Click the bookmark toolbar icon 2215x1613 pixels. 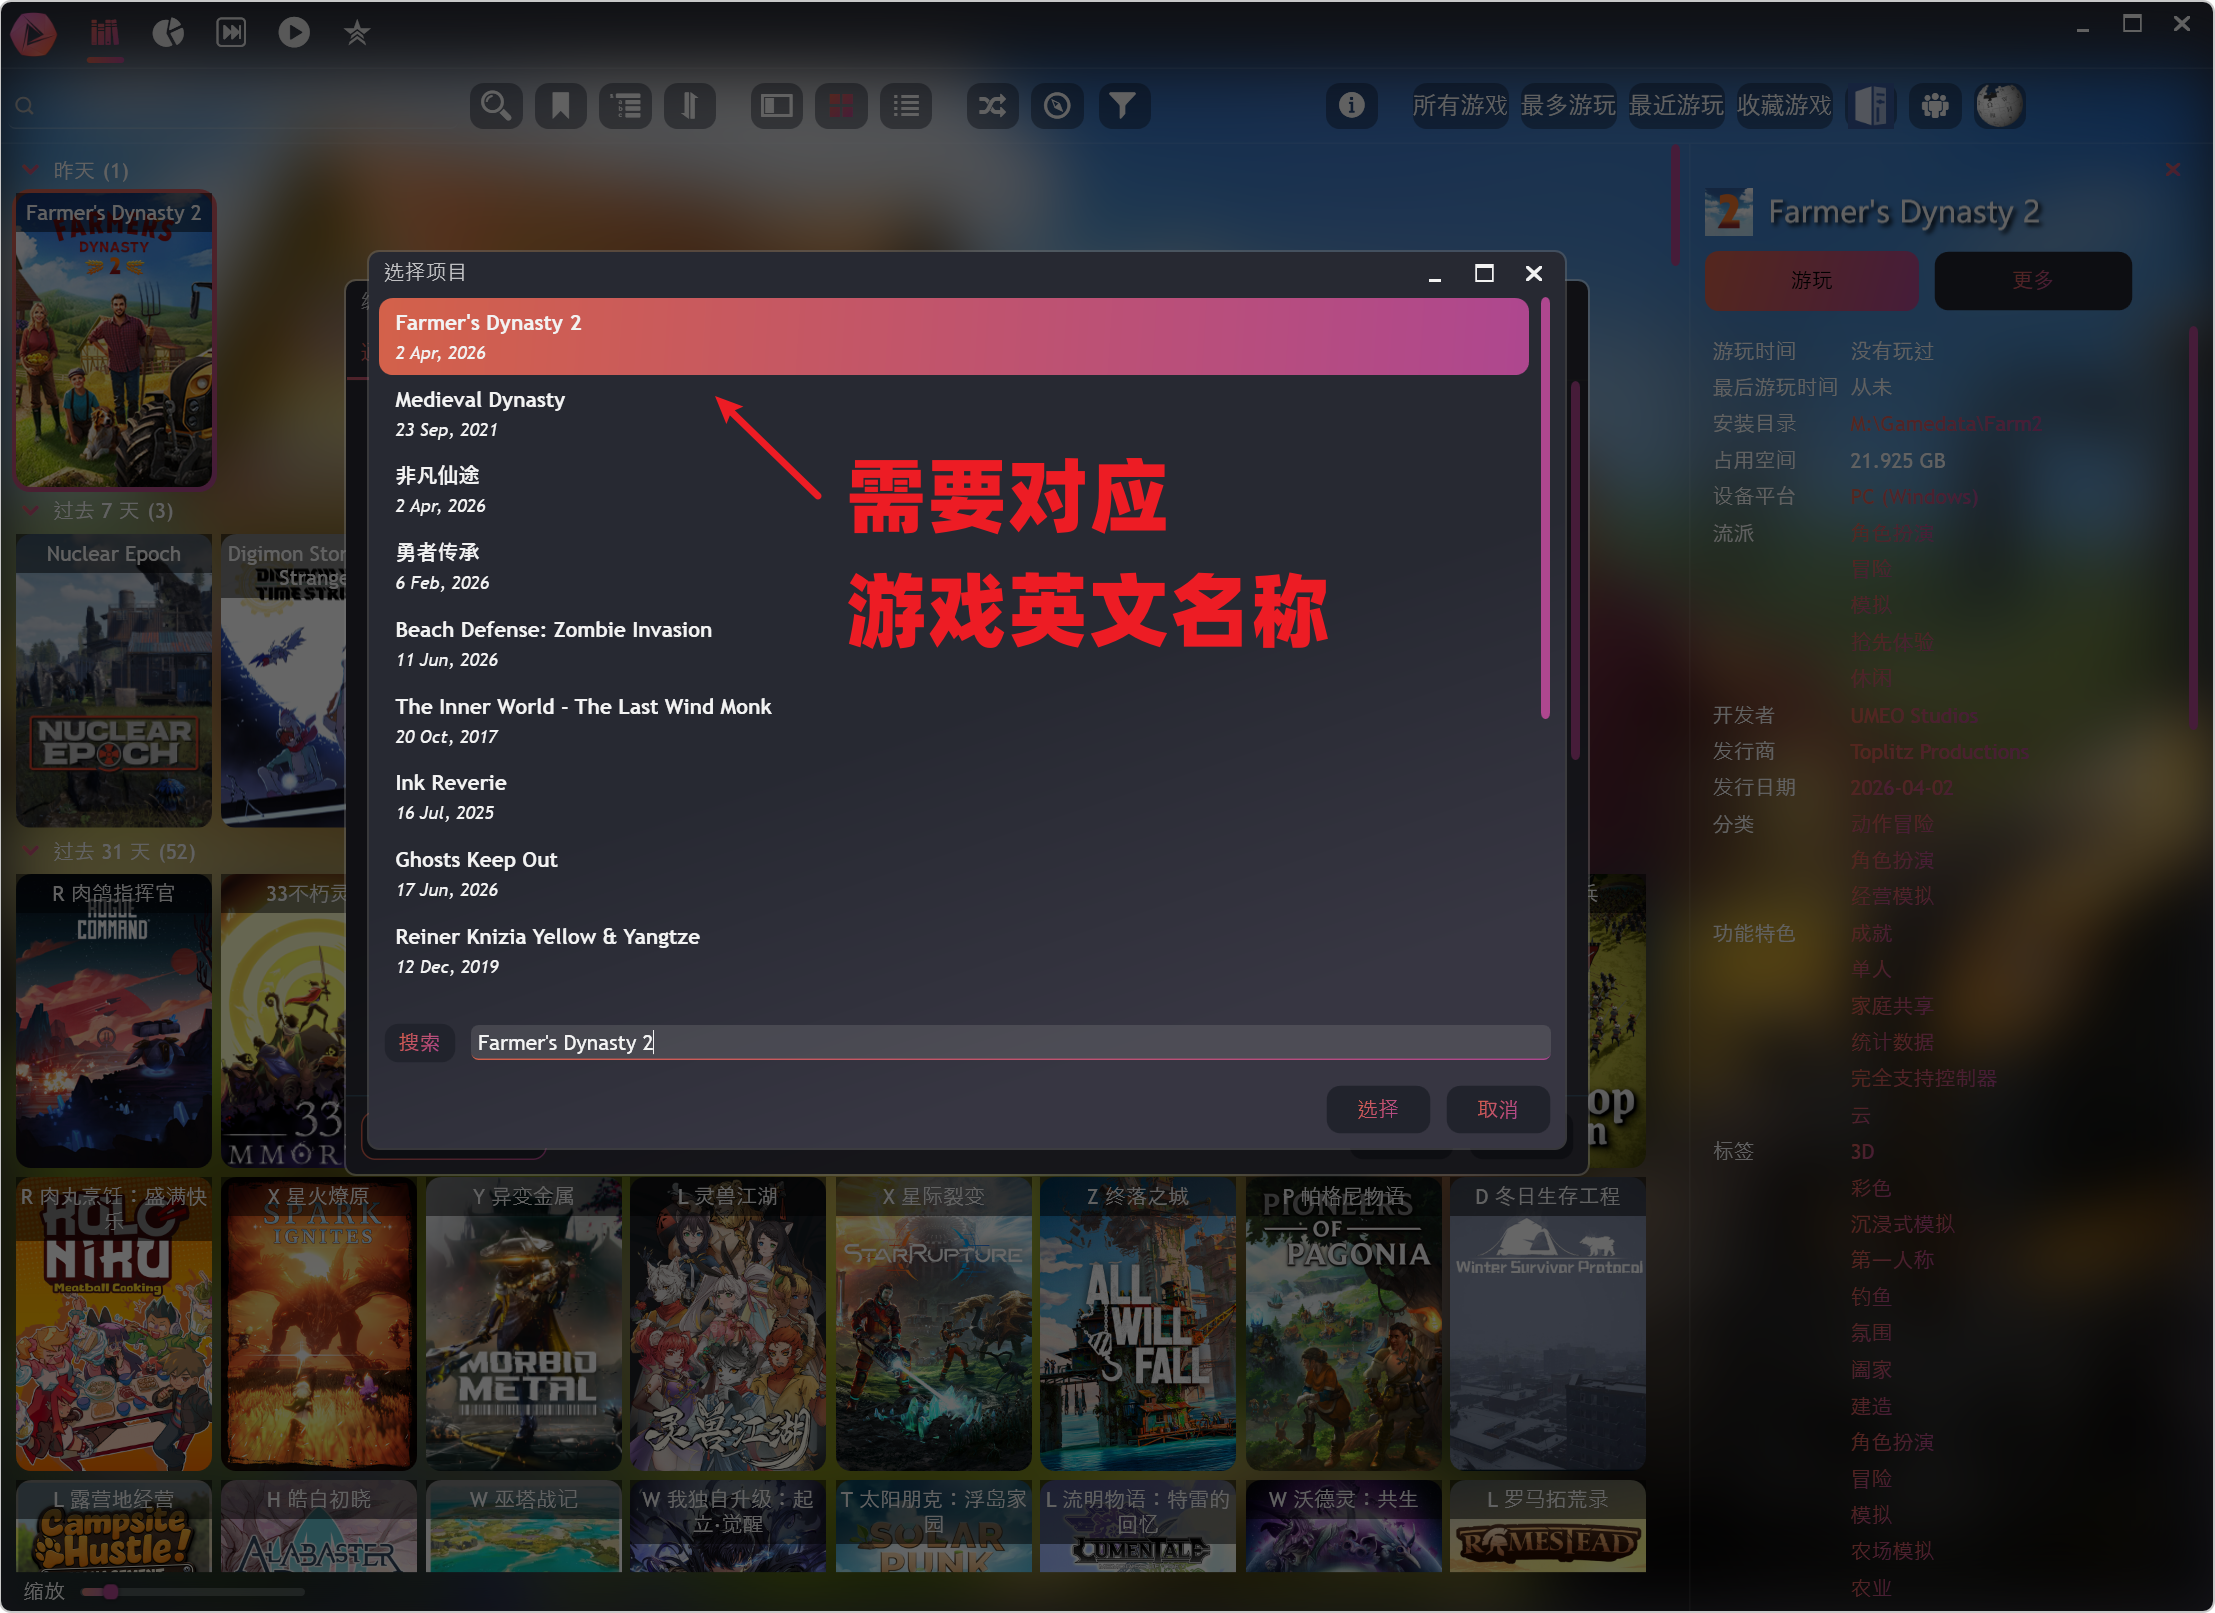(561, 105)
